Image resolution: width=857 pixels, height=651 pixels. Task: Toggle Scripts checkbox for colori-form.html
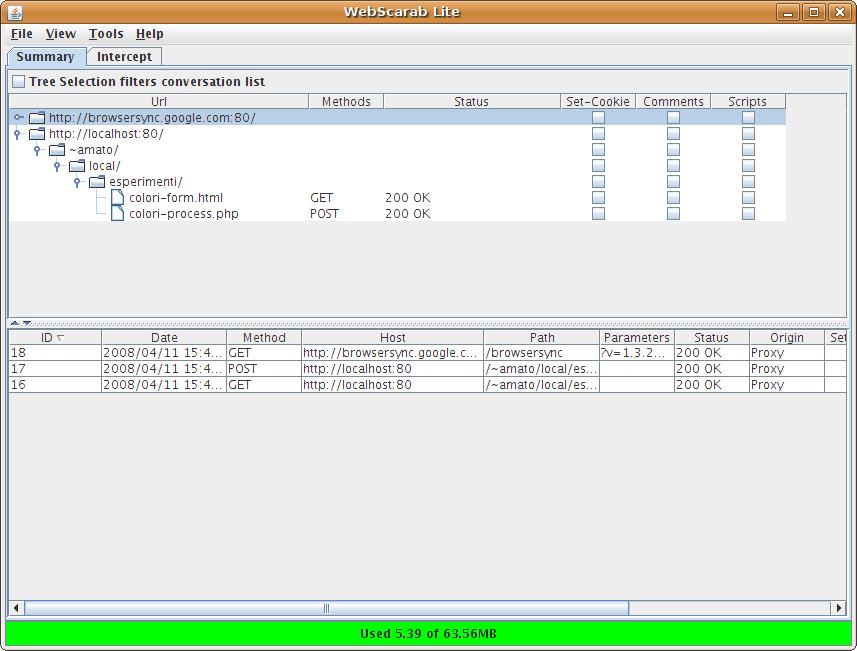(748, 197)
